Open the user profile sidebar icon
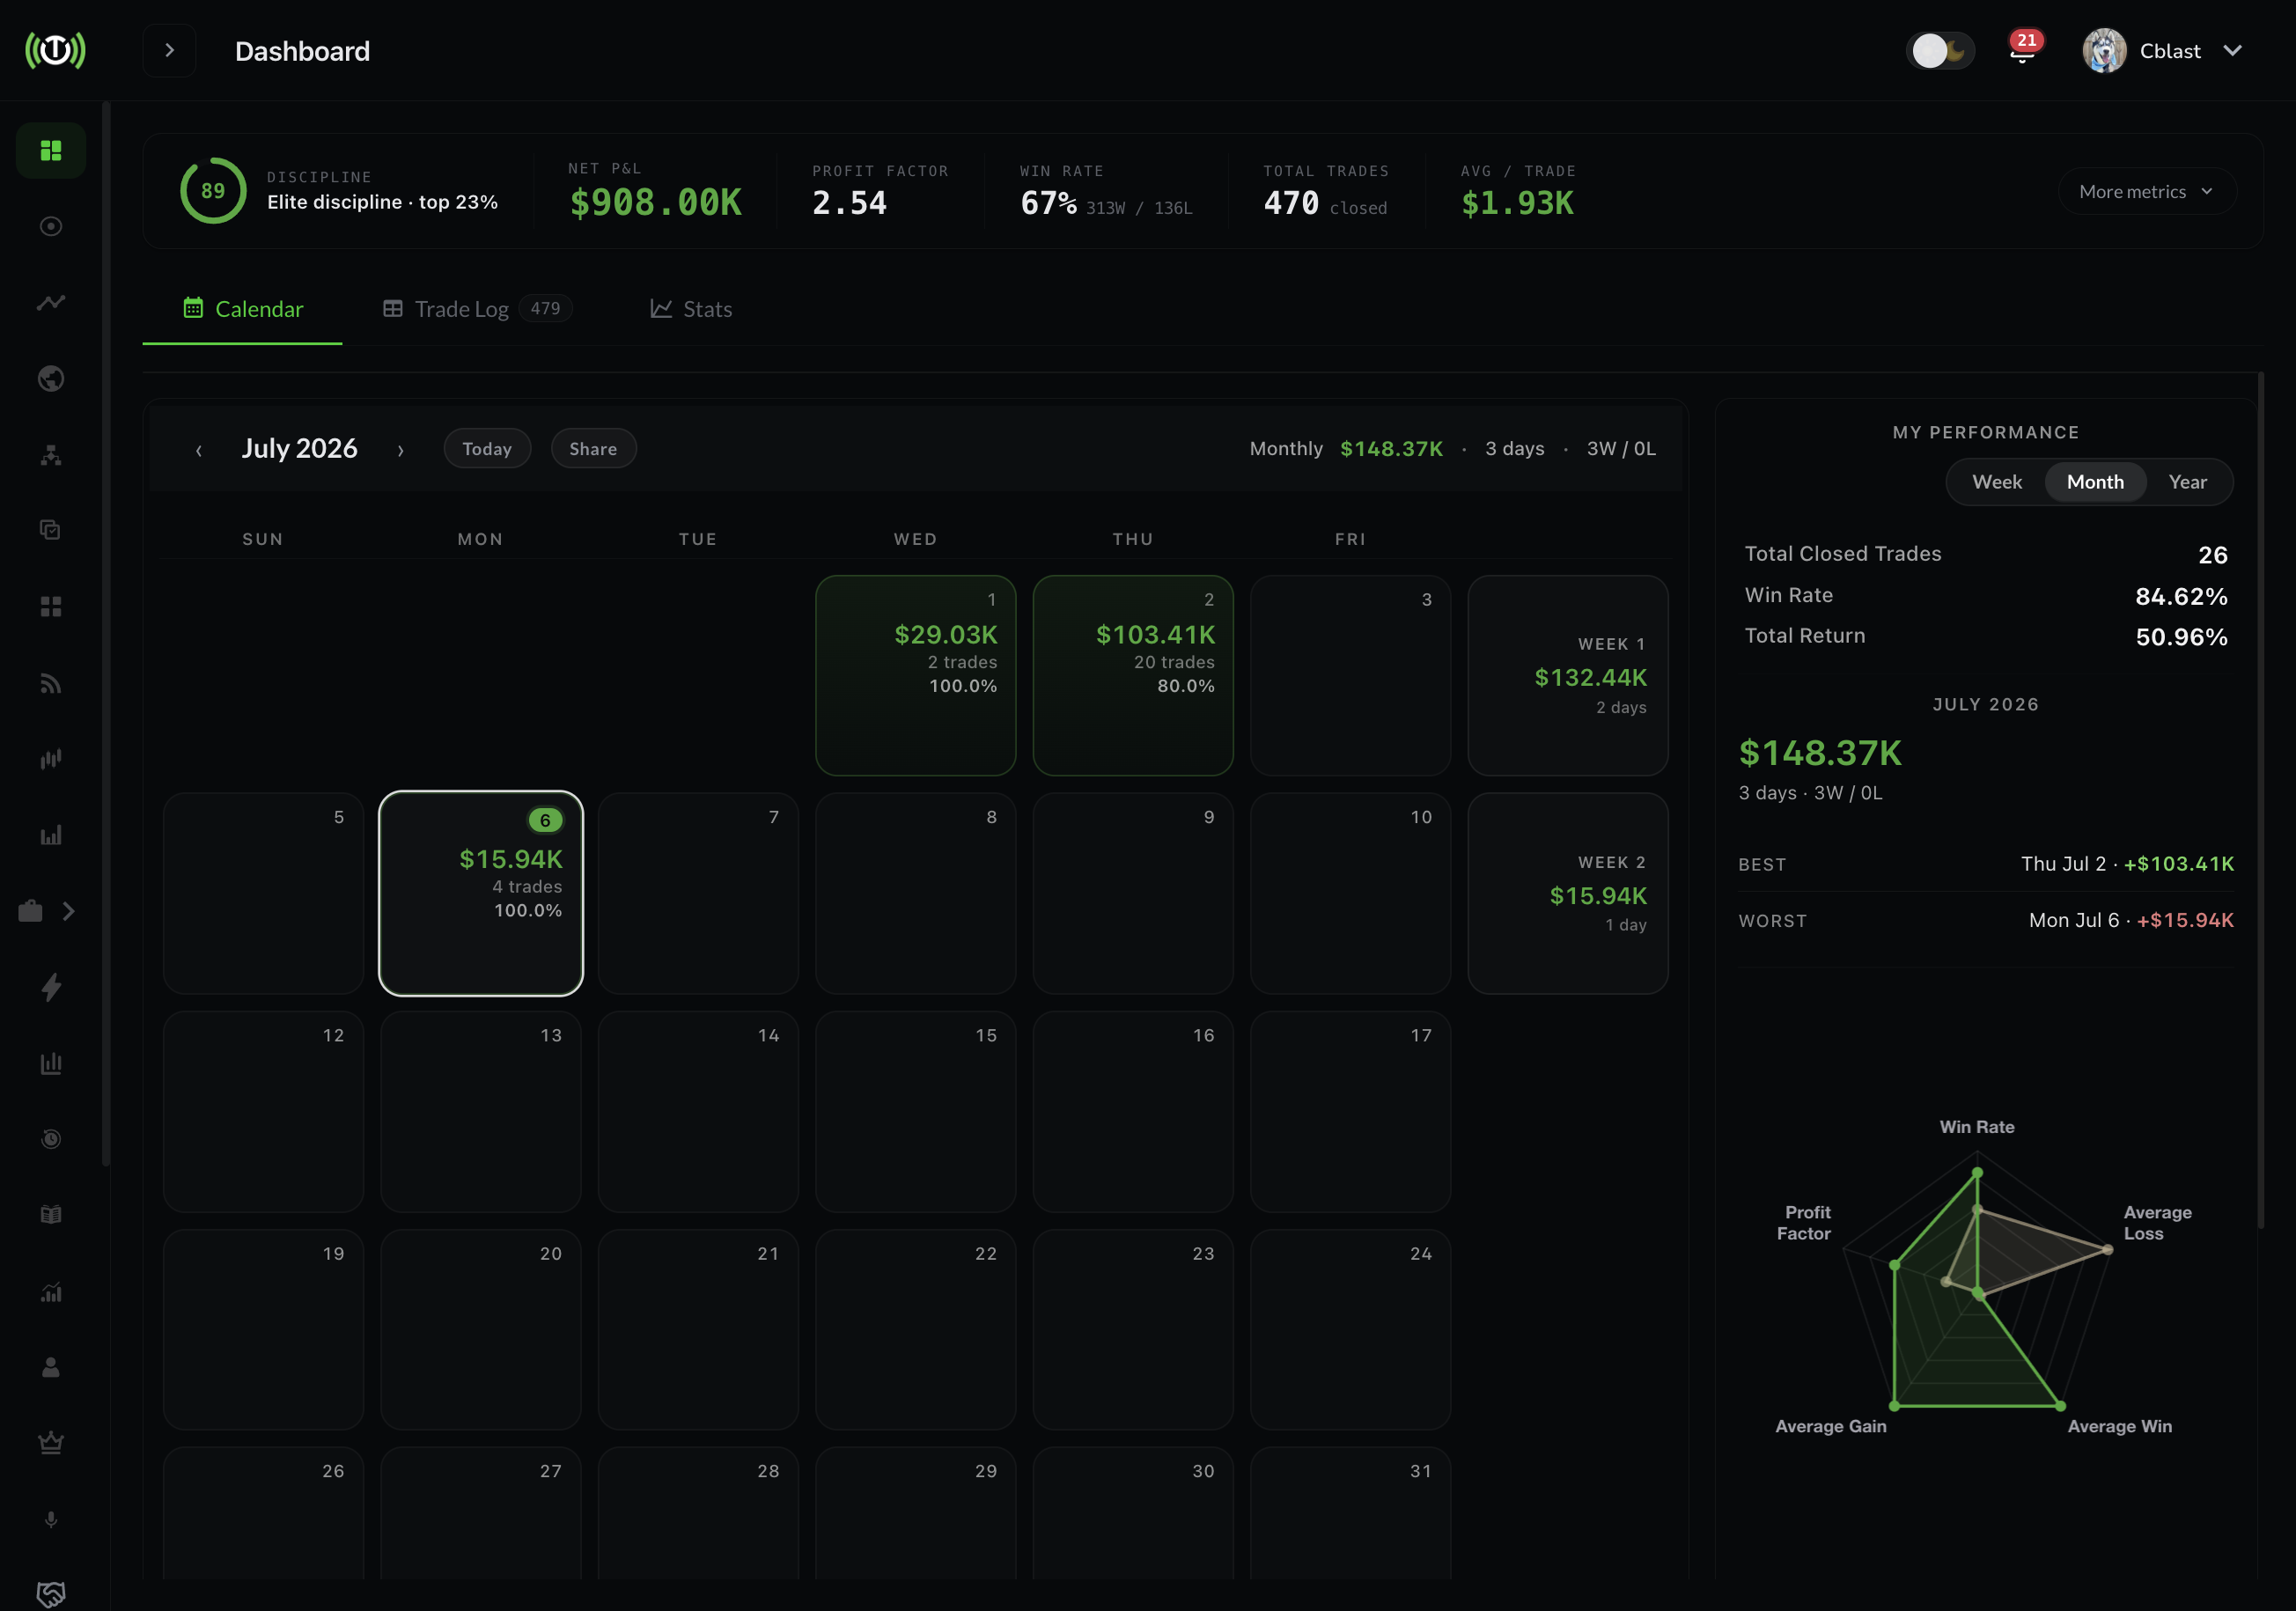The image size is (2296, 1611). click(x=51, y=1367)
